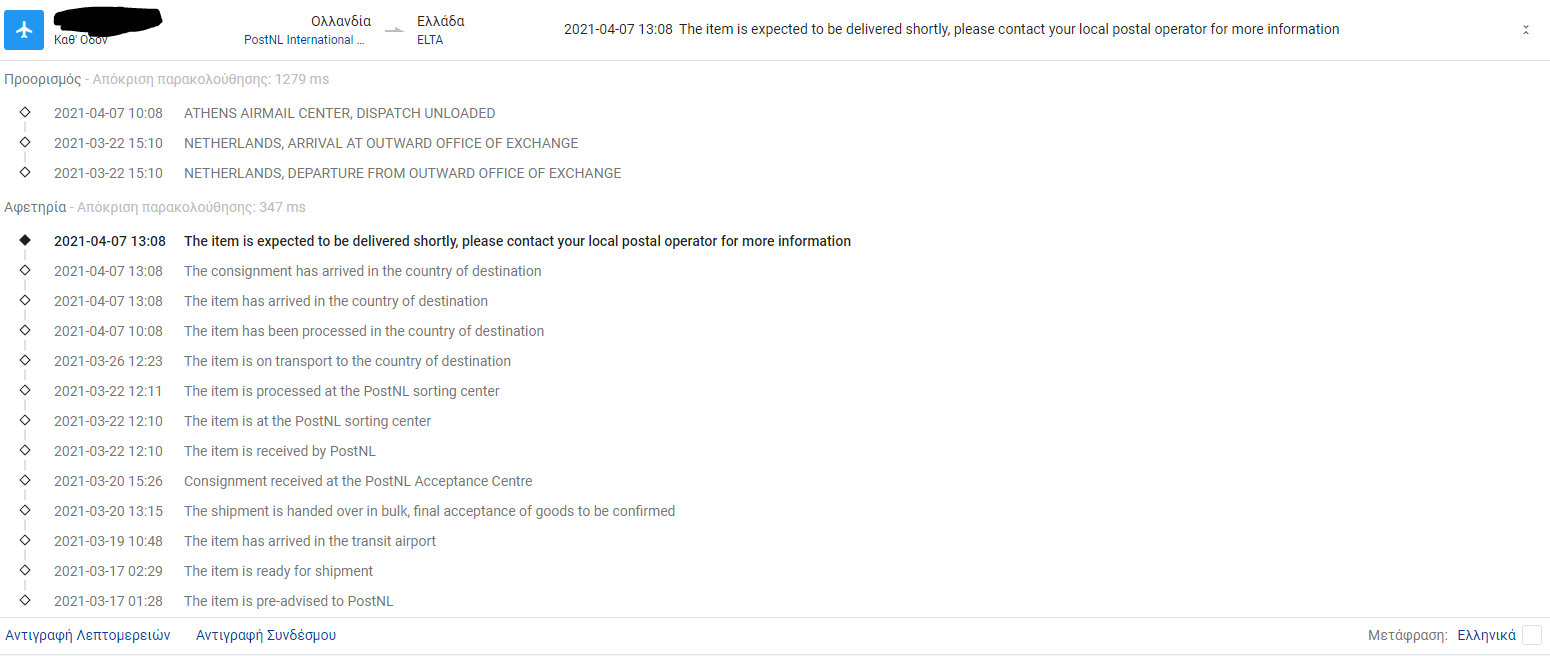This screenshot has height=656, width=1550.
Task: Click the diamond marker for transit airport arrival
Action: [25, 541]
